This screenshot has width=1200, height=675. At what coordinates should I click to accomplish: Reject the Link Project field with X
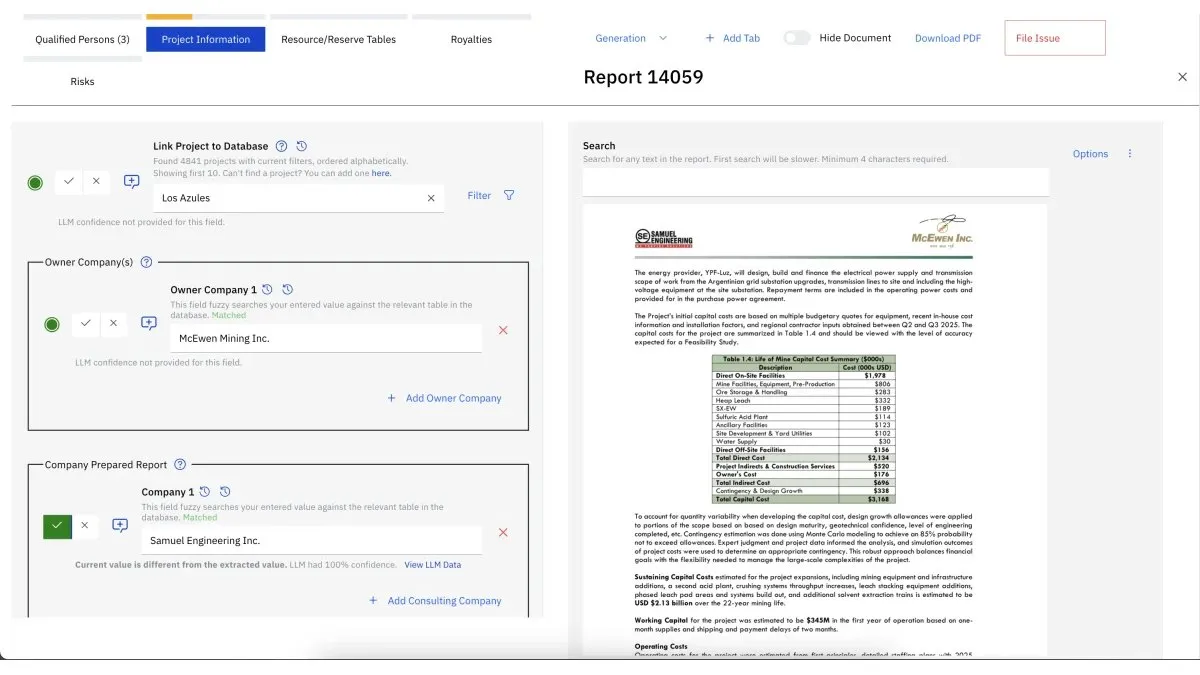pyautogui.click(x=96, y=182)
